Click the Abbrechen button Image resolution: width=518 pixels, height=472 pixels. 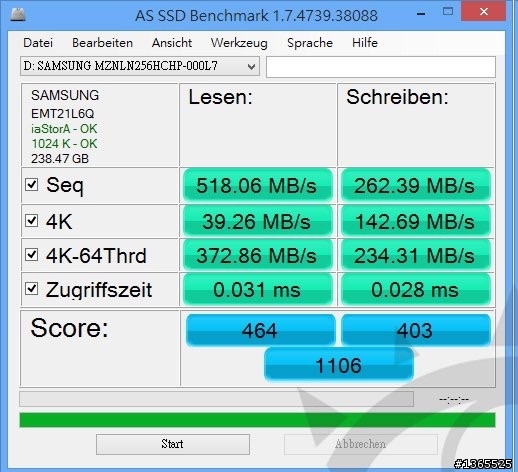point(361,444)
